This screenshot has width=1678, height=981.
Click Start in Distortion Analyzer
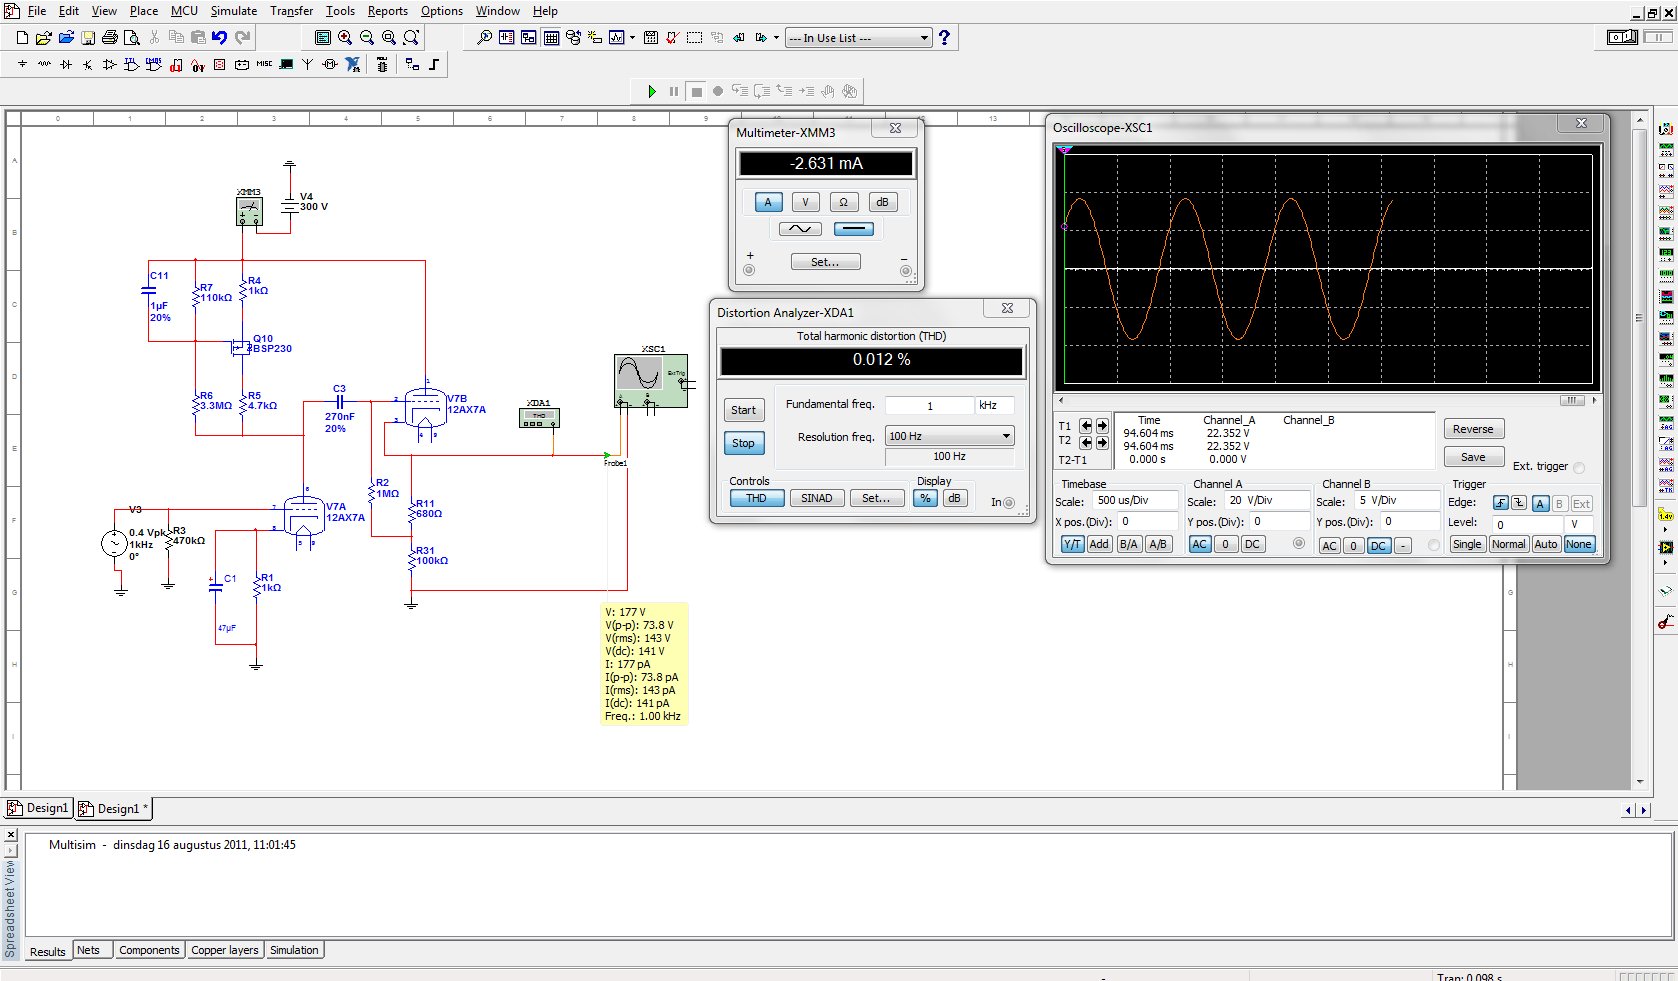point(743,410)
